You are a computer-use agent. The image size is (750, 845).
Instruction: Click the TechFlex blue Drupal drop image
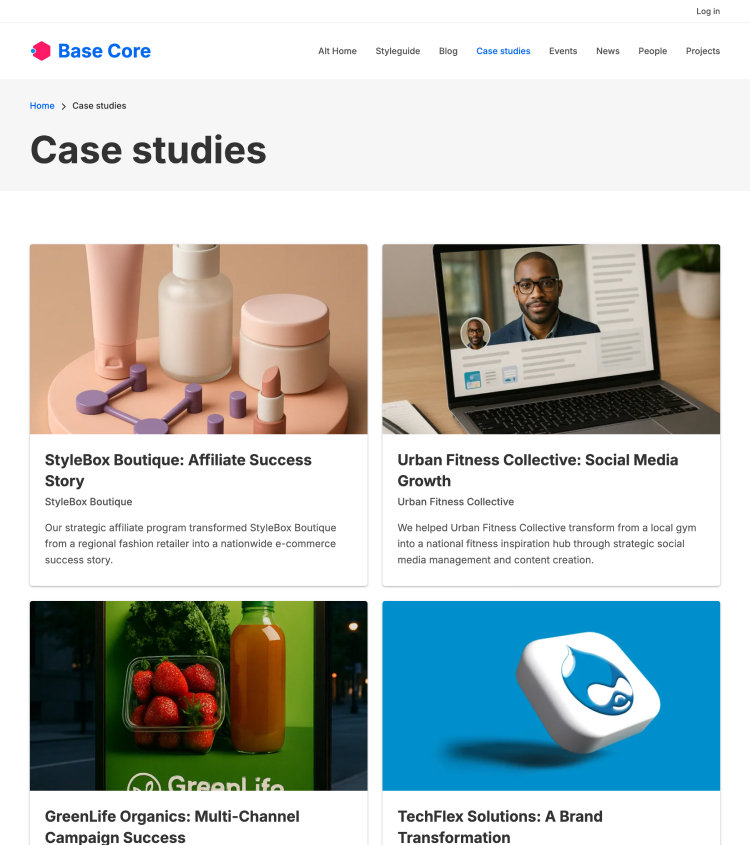551,696
